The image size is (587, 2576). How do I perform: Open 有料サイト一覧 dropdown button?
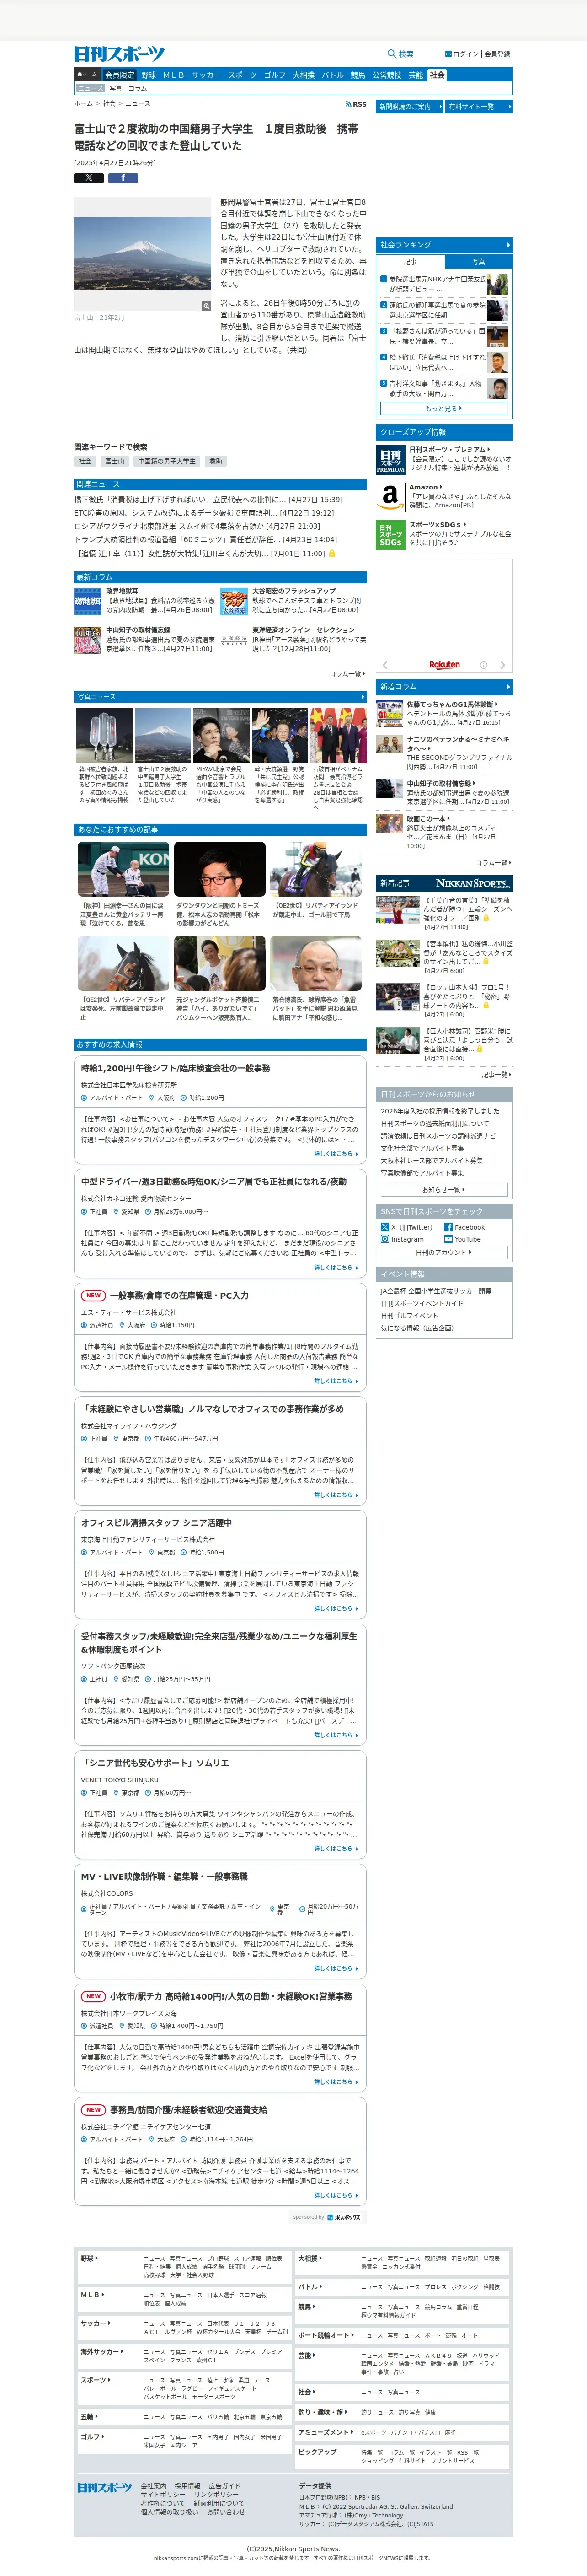[479, 106]
